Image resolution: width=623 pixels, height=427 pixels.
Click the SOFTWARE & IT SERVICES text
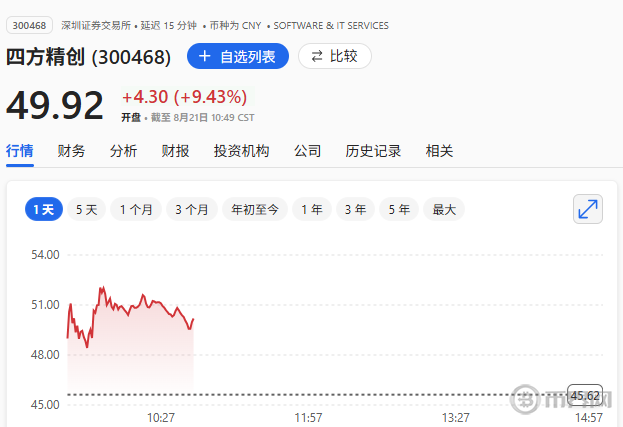pyautogui.click(x=331, y=25)
